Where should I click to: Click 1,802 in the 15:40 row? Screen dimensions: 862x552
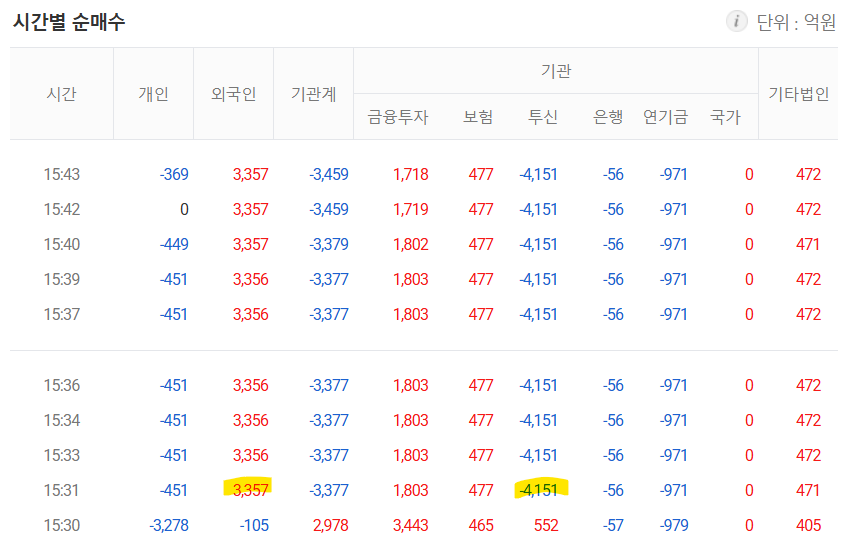tap(411, 245)
